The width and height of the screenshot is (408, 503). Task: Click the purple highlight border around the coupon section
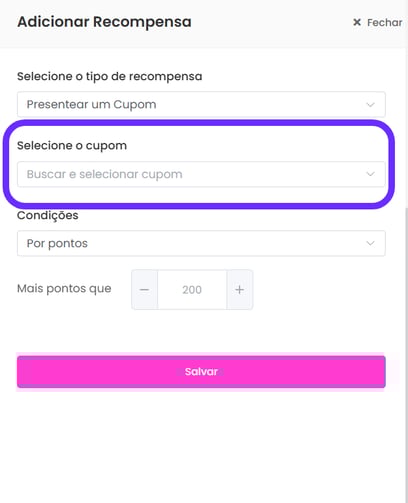click(199, 123)
